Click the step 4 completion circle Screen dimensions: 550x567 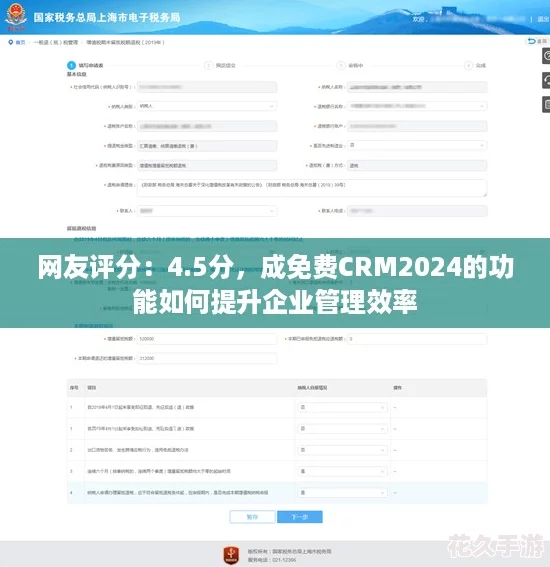click(x=468, y=65)
